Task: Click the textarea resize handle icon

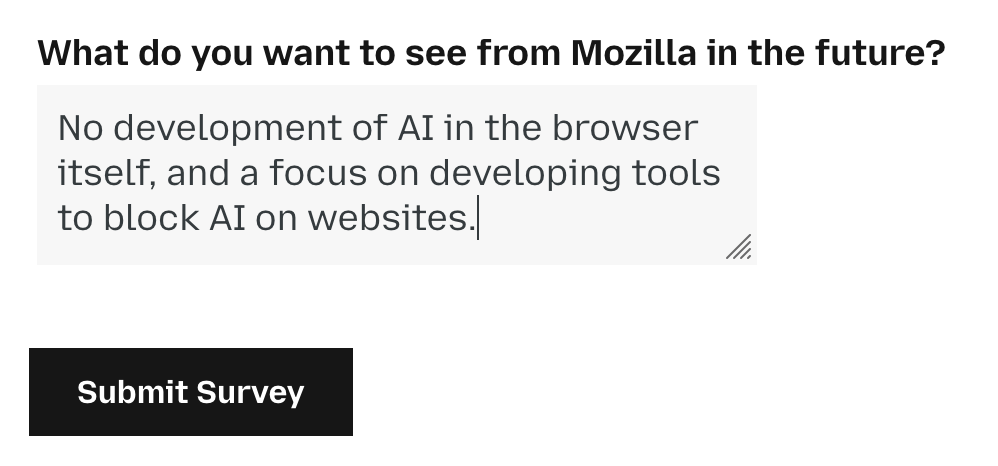Action: (x=739, y=247)
